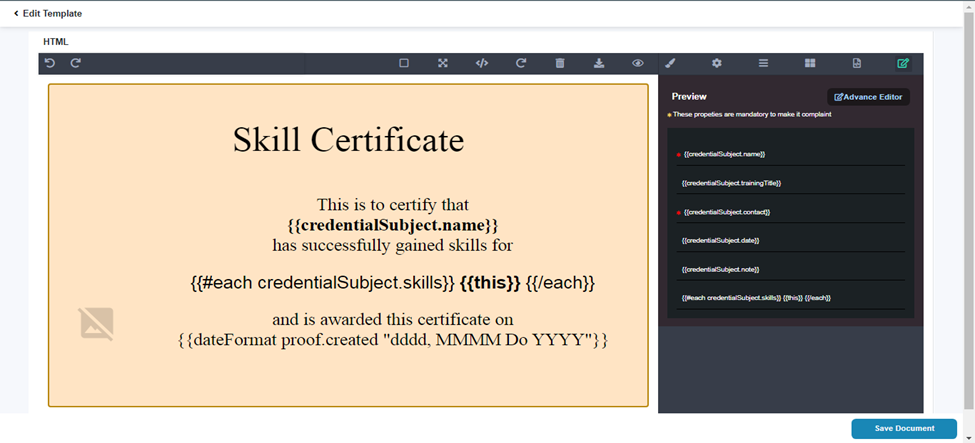Select the broken image placeholder in certificate
Viewport: 975px width, 443px height.
pos(96,324)
